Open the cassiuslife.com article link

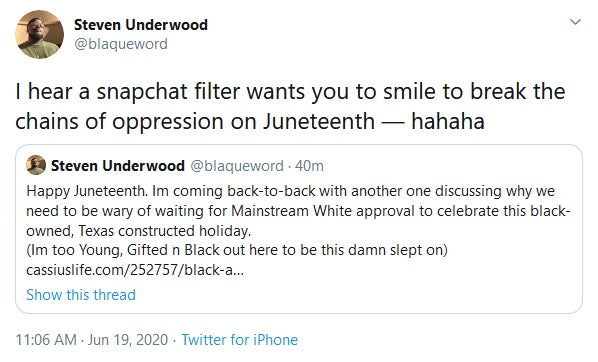coord(135,270)
